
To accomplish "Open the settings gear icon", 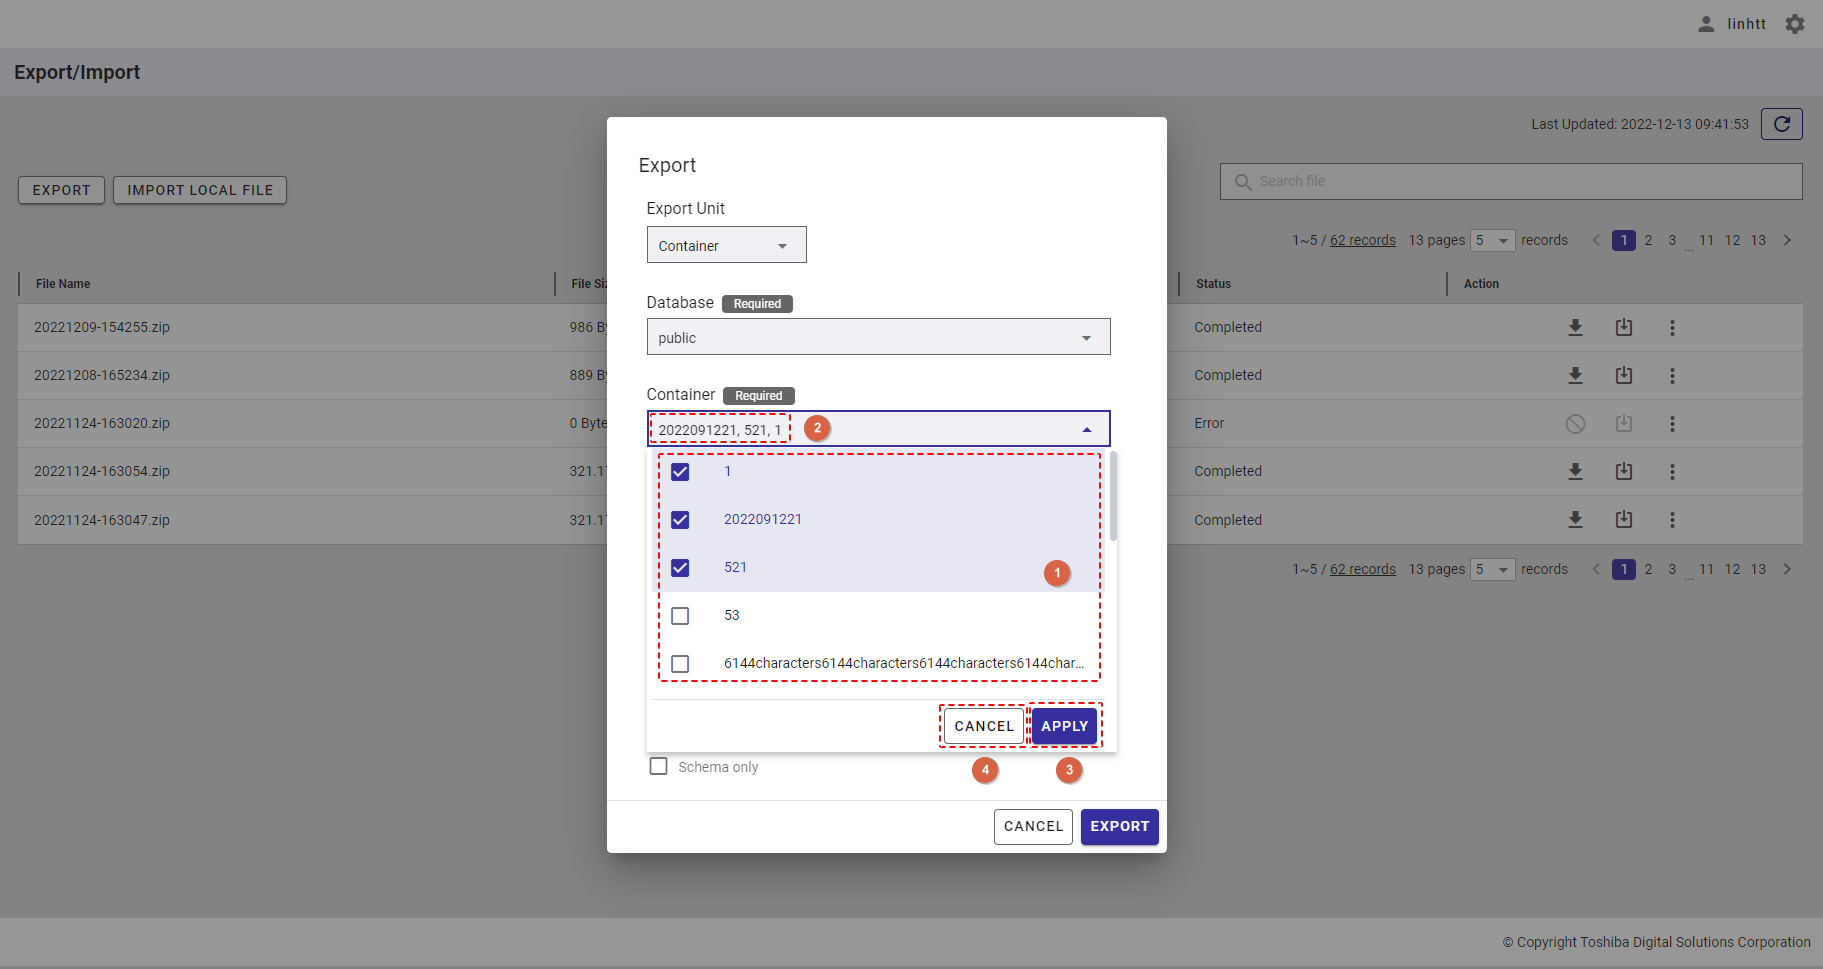I will click(x=1795, y=24).
